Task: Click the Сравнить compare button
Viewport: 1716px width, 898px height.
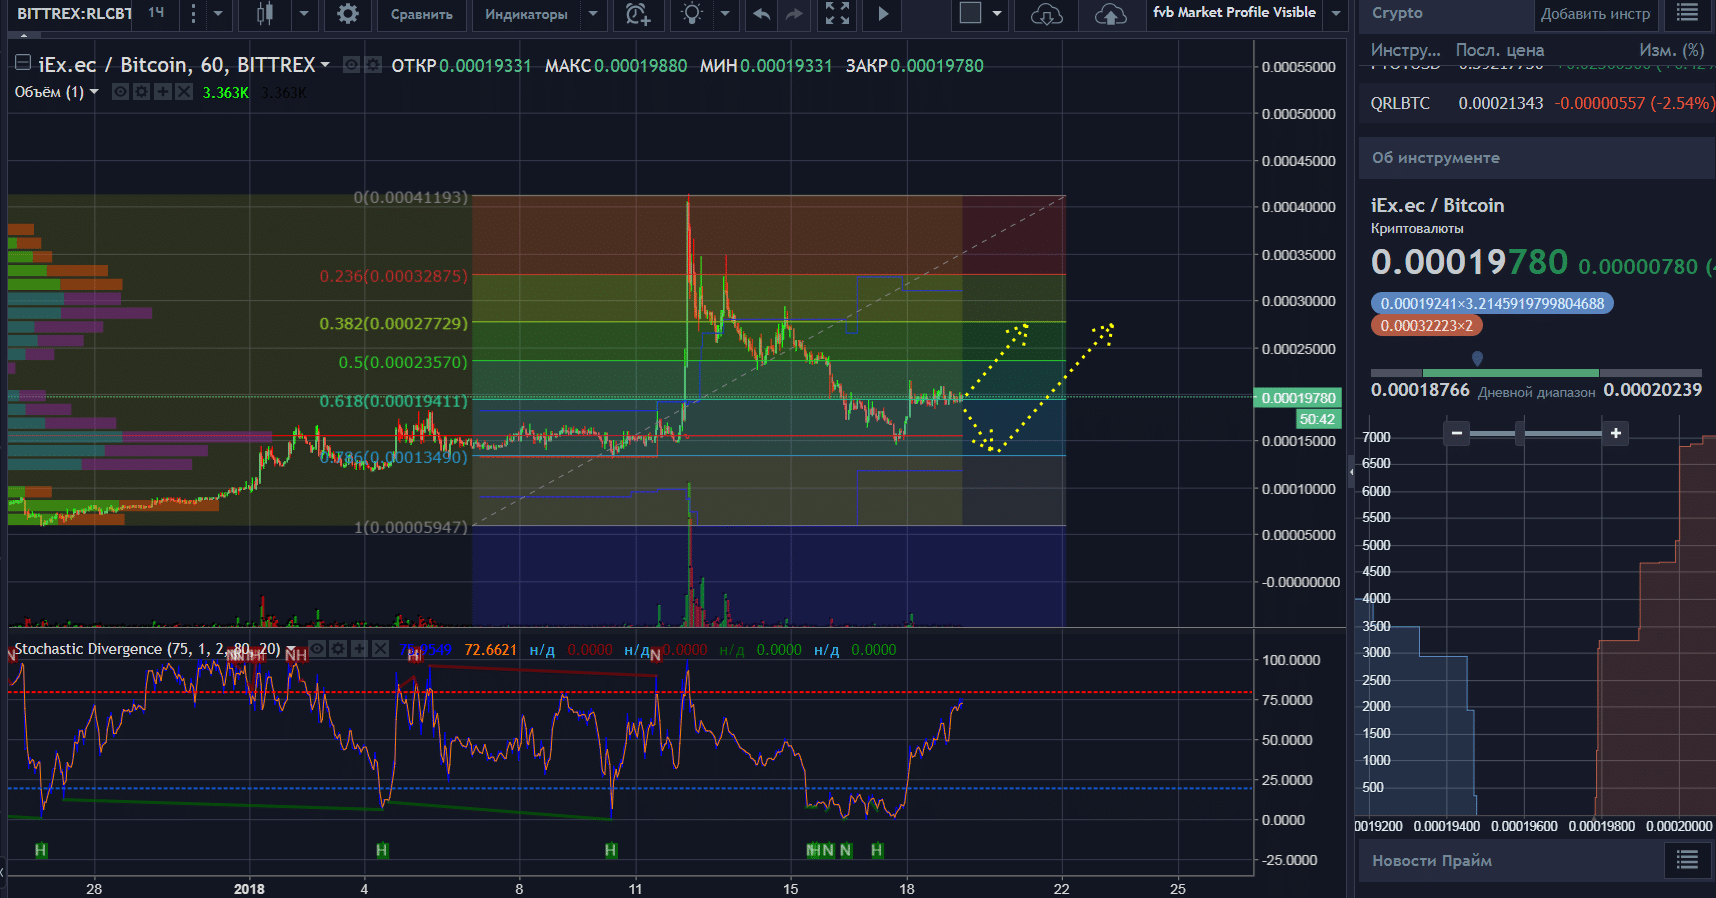Action: click(x=421, y=14)
